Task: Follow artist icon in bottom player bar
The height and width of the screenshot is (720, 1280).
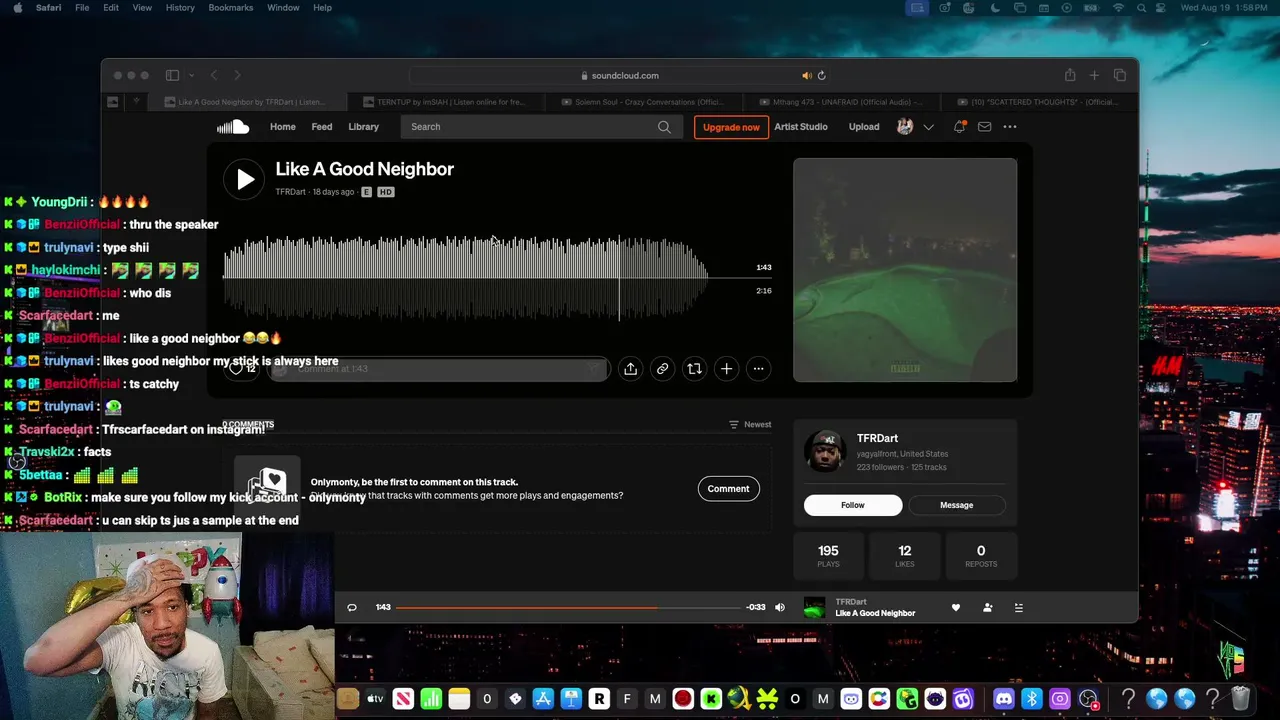Action: click(x=987, y=607)
